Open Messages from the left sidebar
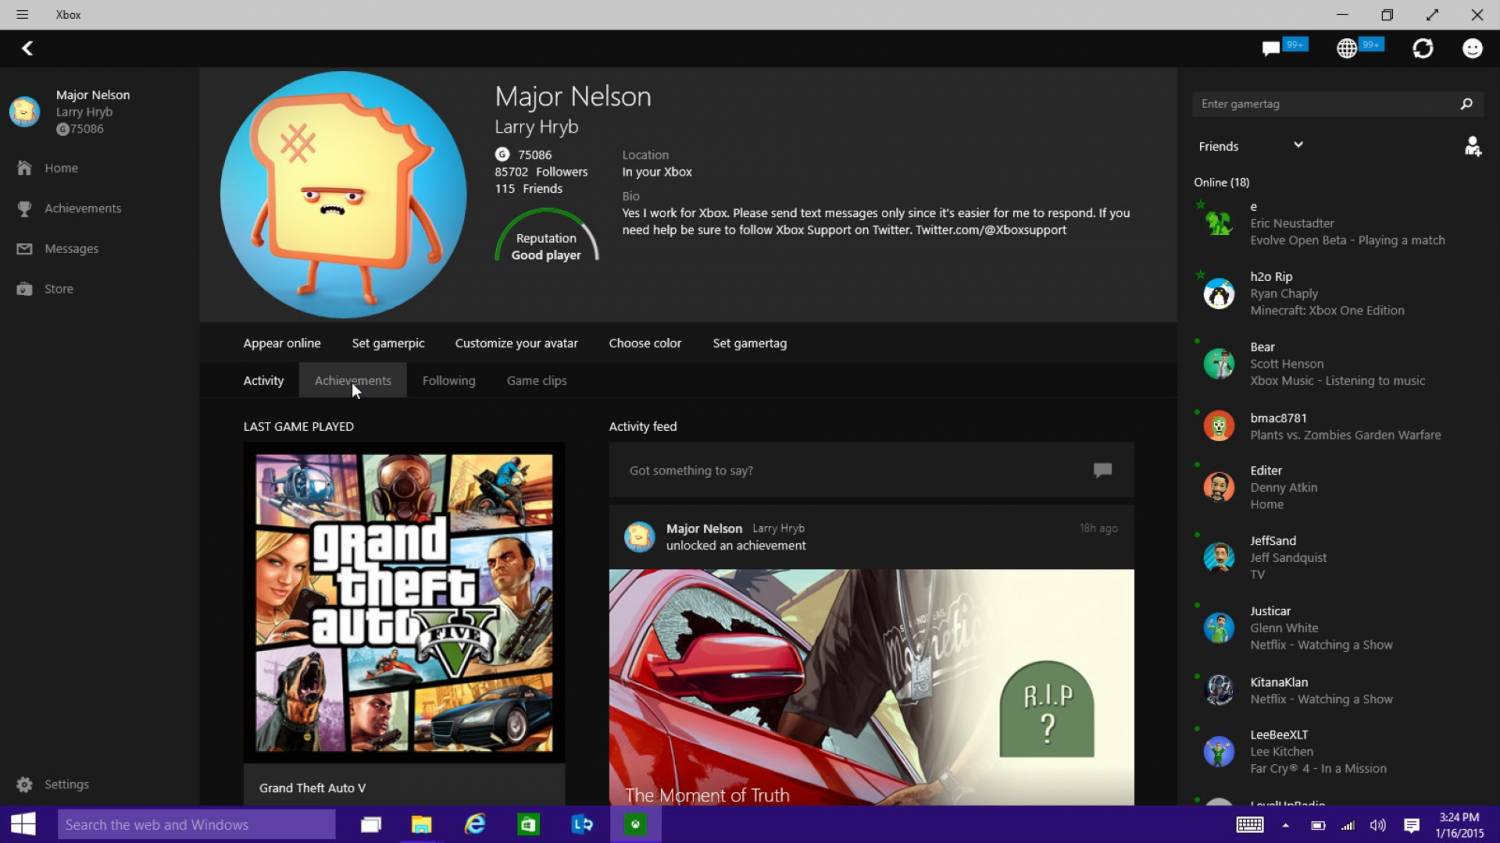 tap(70, 248)
